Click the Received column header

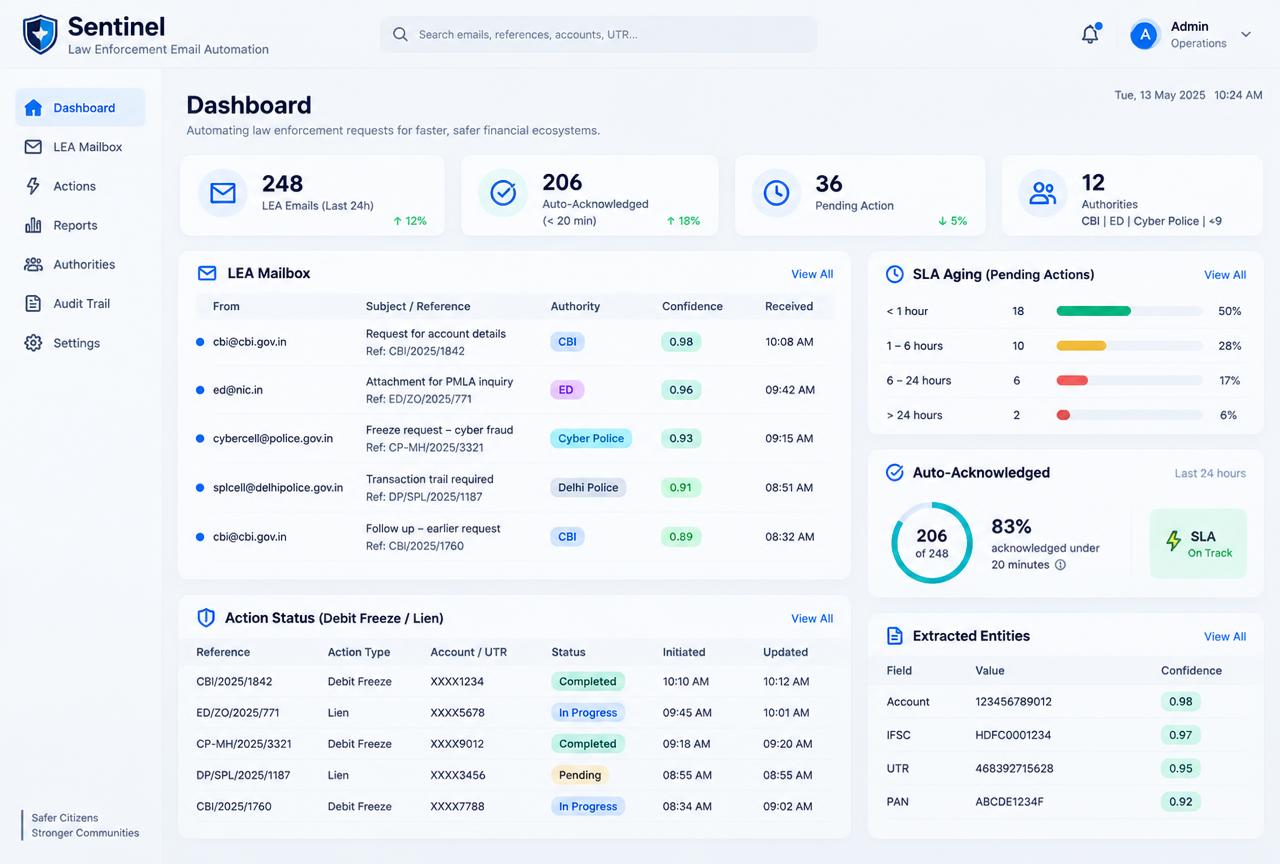789,307
